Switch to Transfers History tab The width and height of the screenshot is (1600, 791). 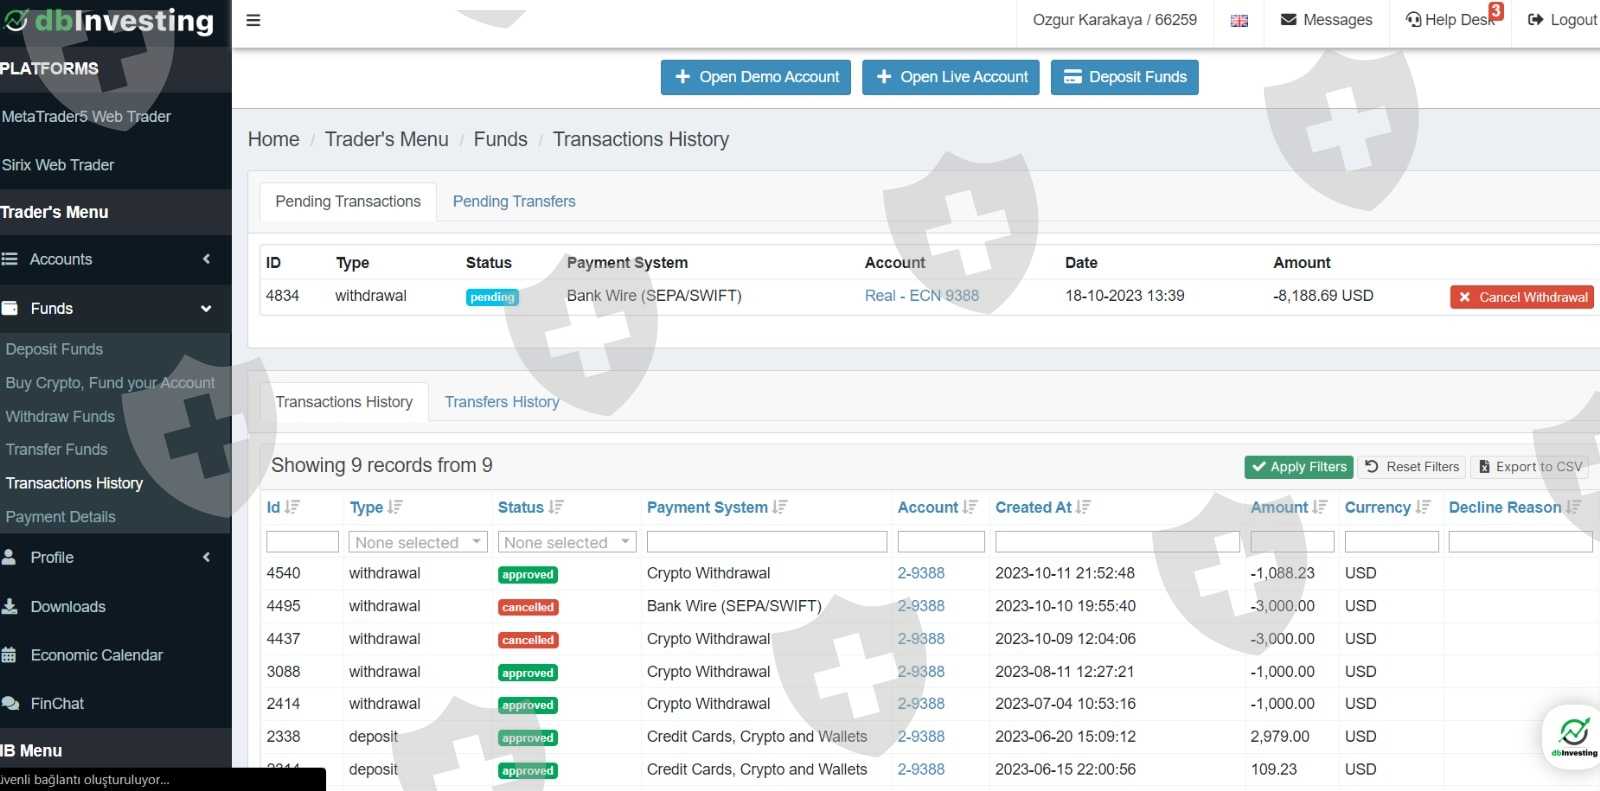coord(501,402)
